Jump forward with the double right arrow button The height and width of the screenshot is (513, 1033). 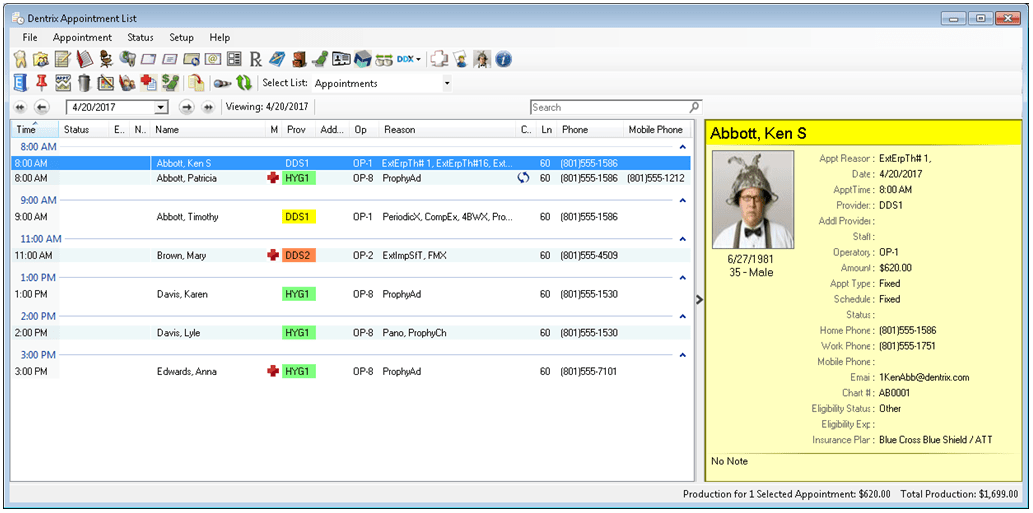[208, 107]
